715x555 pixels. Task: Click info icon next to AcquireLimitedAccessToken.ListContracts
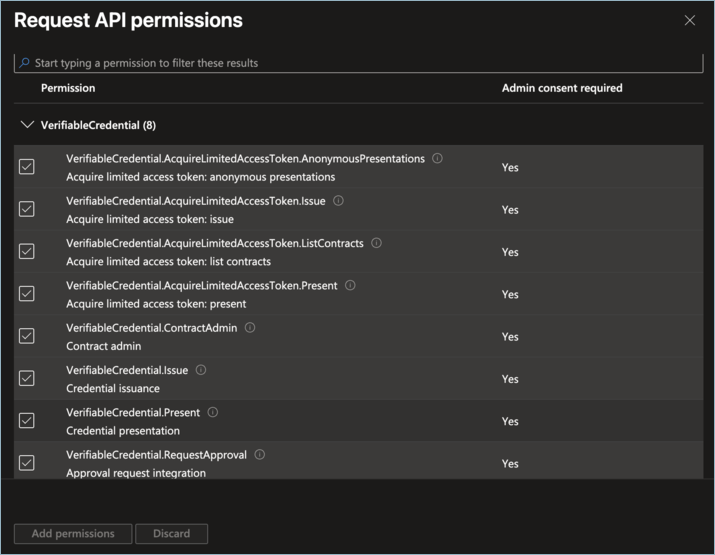(x=376, y=243)
